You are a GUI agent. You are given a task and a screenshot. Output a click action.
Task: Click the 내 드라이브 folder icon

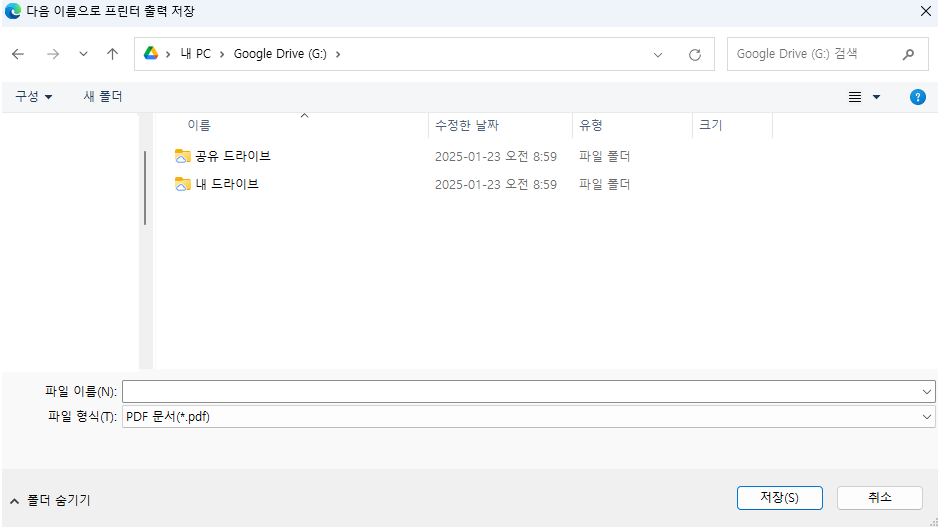coord(182,184)
